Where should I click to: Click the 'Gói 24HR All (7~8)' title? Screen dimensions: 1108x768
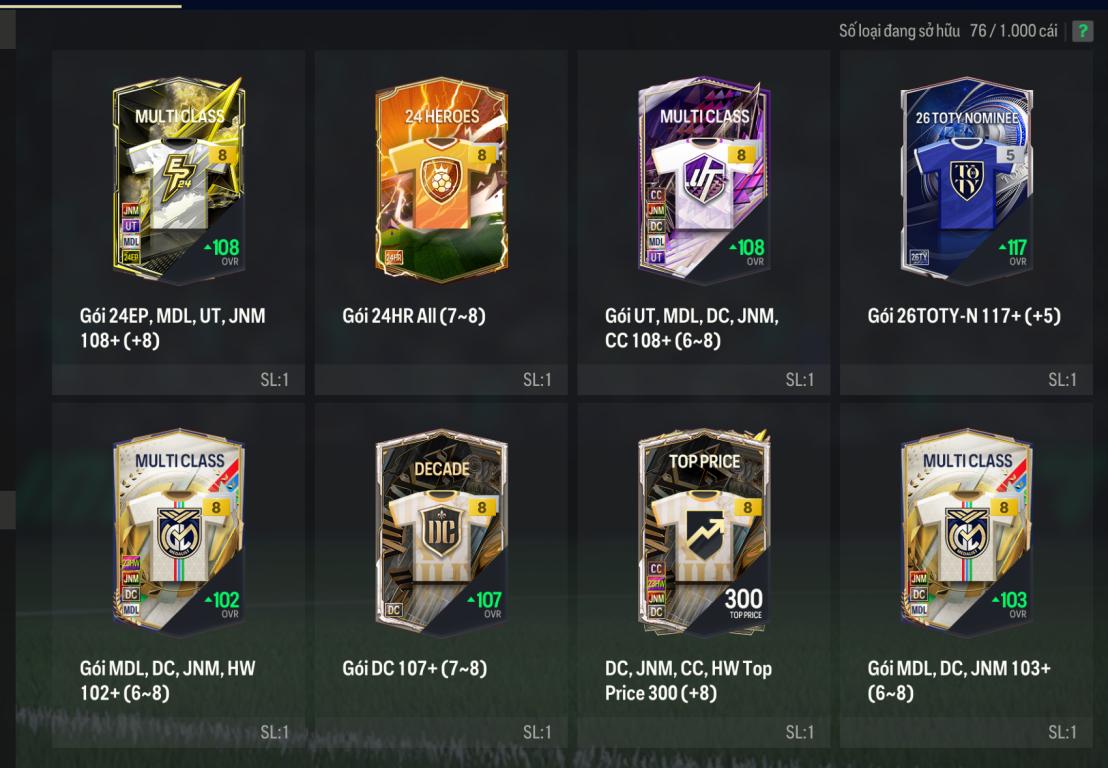coord(414,316)
